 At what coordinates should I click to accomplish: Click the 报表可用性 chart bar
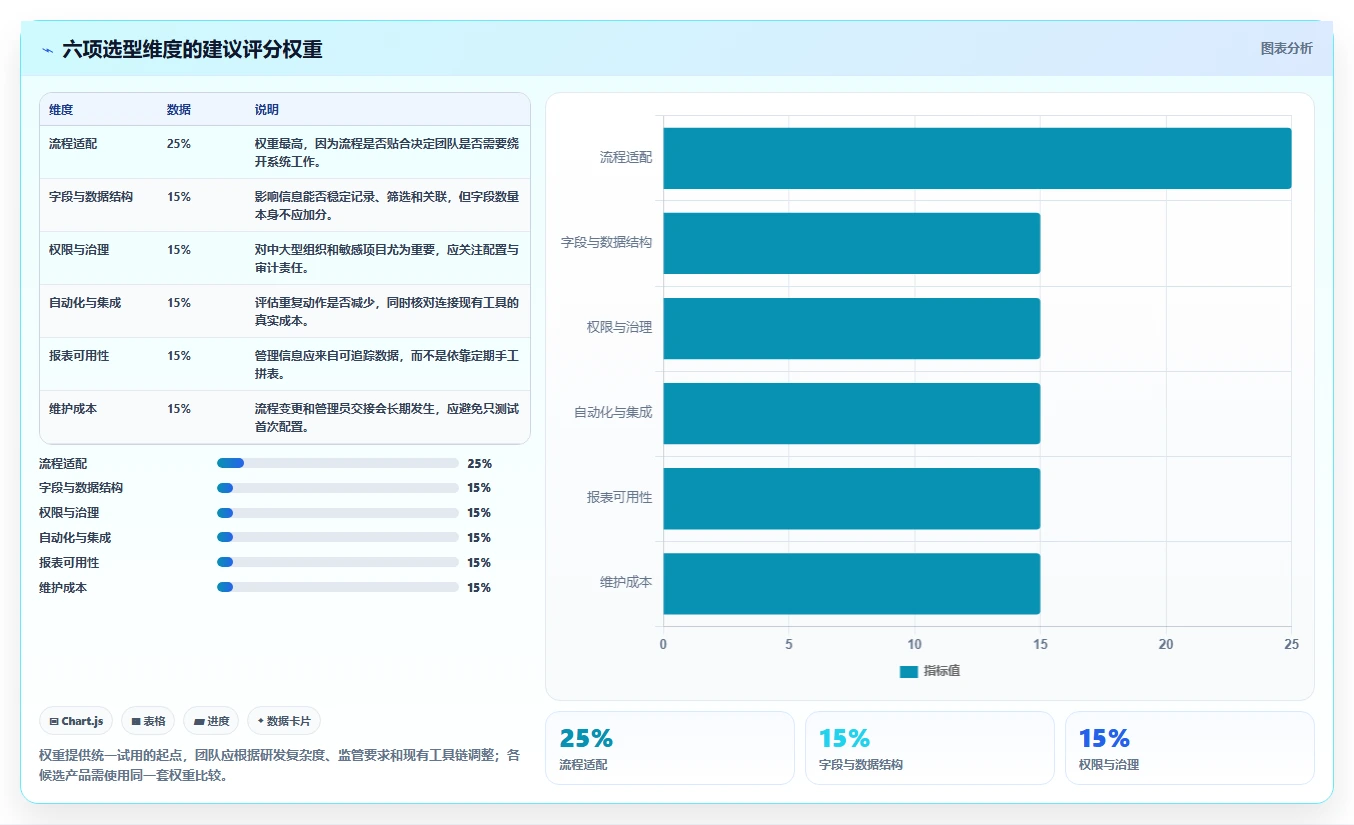tap(852, 498)
